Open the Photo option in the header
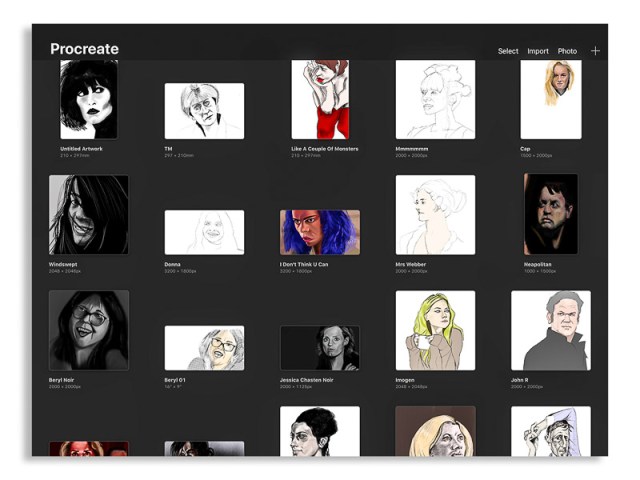Image resolution: width=640 pixels, height=480 pixels. pos(567,51)
